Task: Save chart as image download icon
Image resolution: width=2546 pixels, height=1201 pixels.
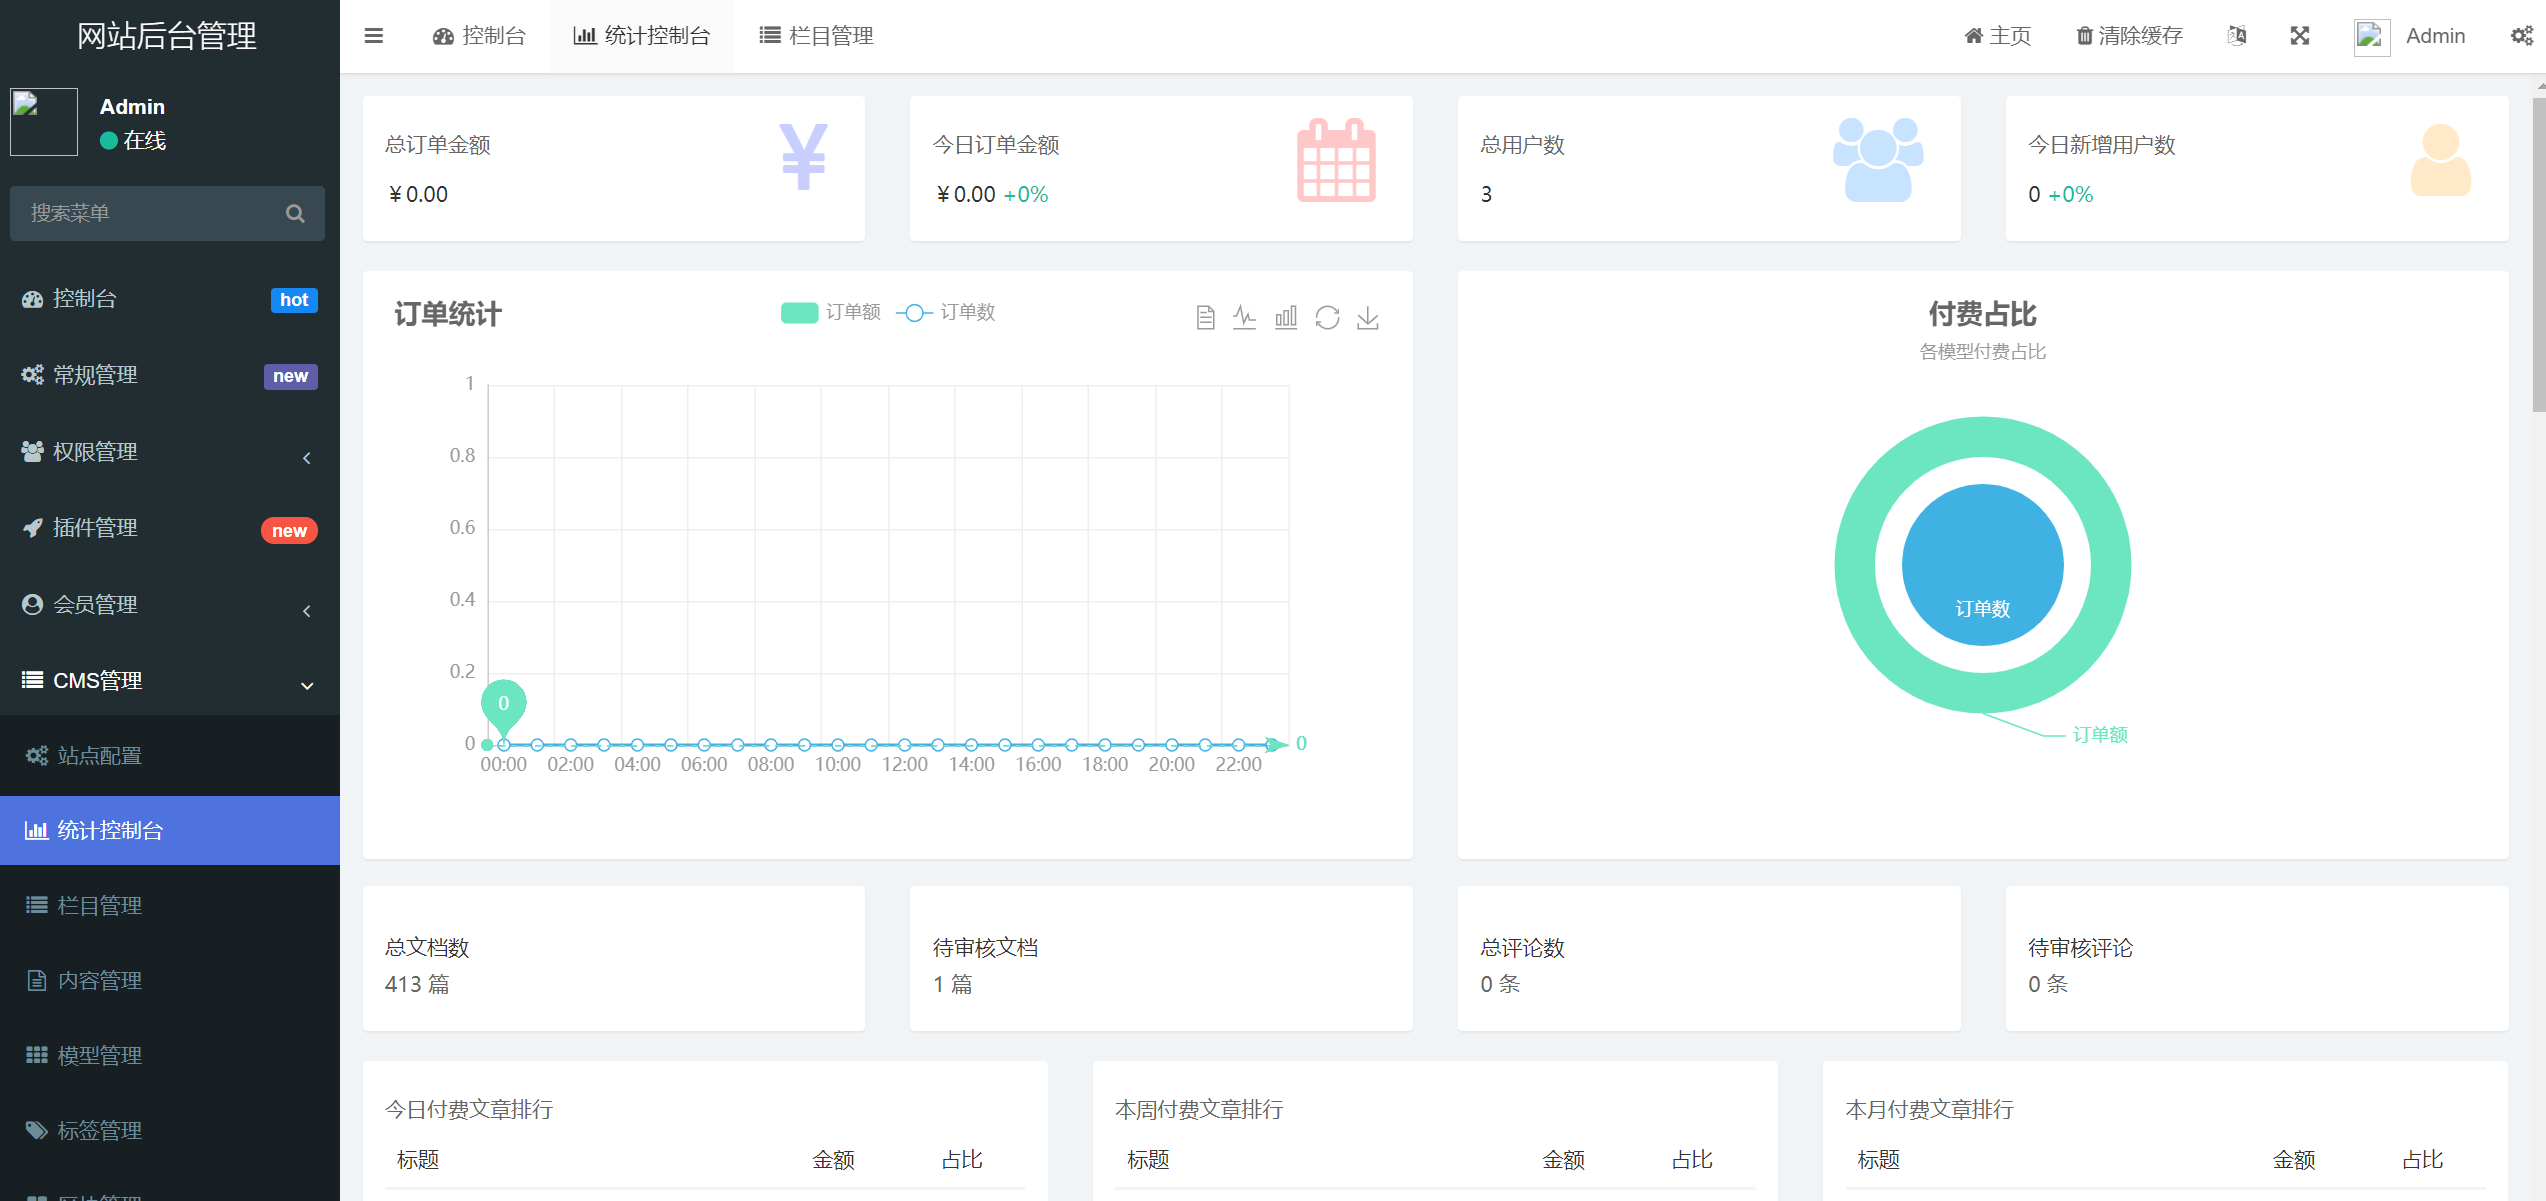Action: click(1368, 318)
